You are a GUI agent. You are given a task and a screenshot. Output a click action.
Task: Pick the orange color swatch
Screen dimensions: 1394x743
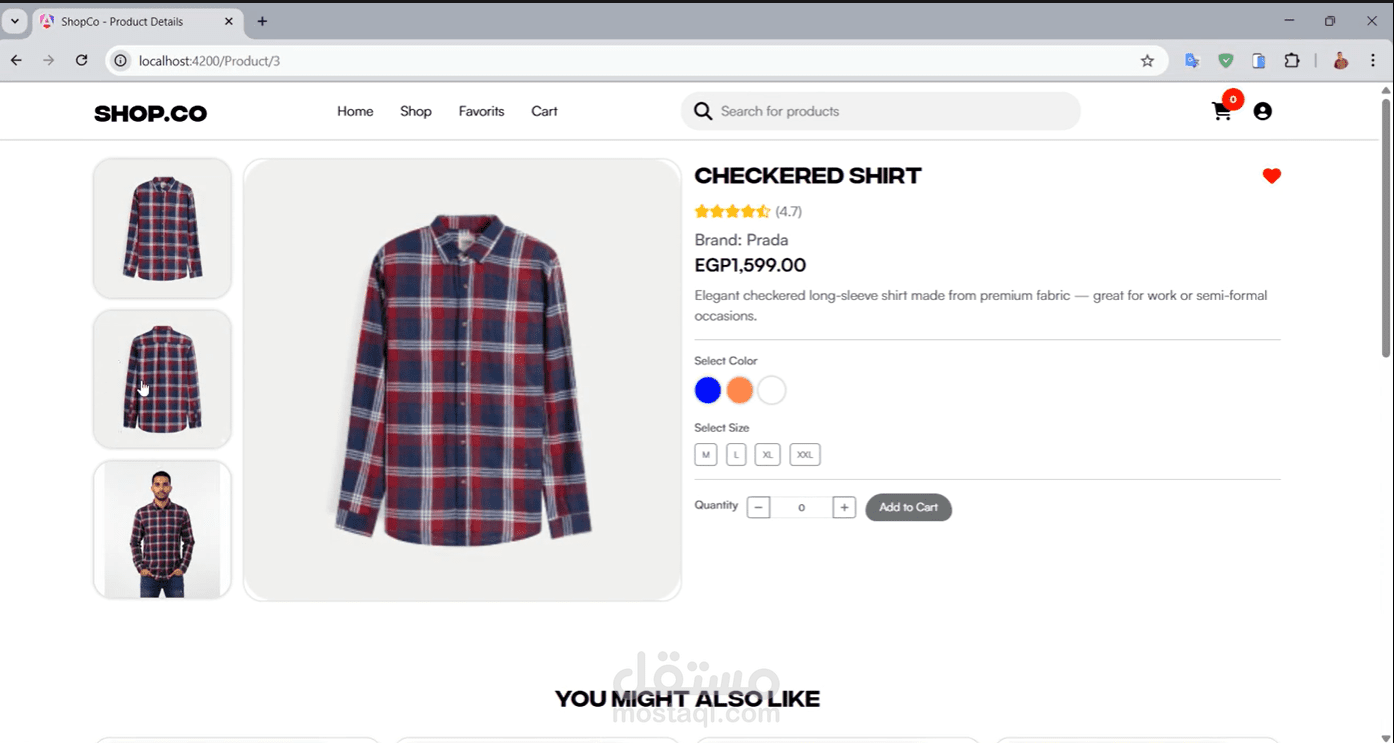point(740,390)
